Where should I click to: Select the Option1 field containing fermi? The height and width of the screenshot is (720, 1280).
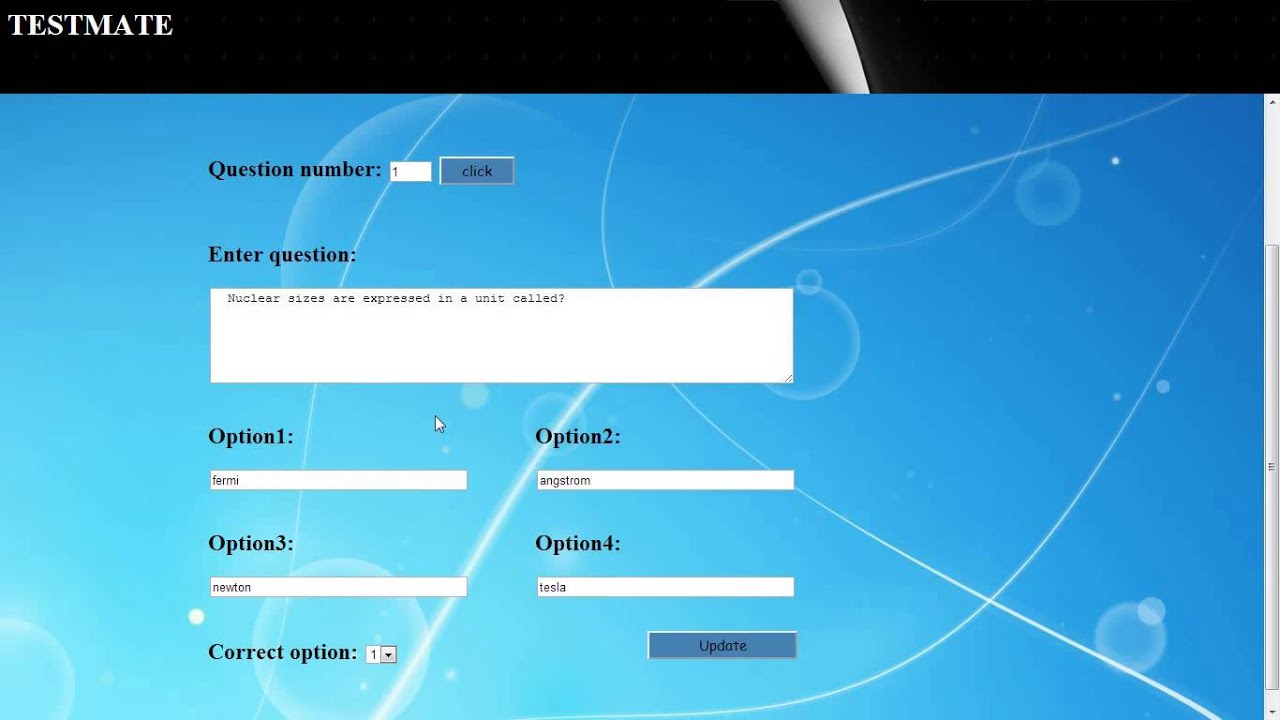338,480
